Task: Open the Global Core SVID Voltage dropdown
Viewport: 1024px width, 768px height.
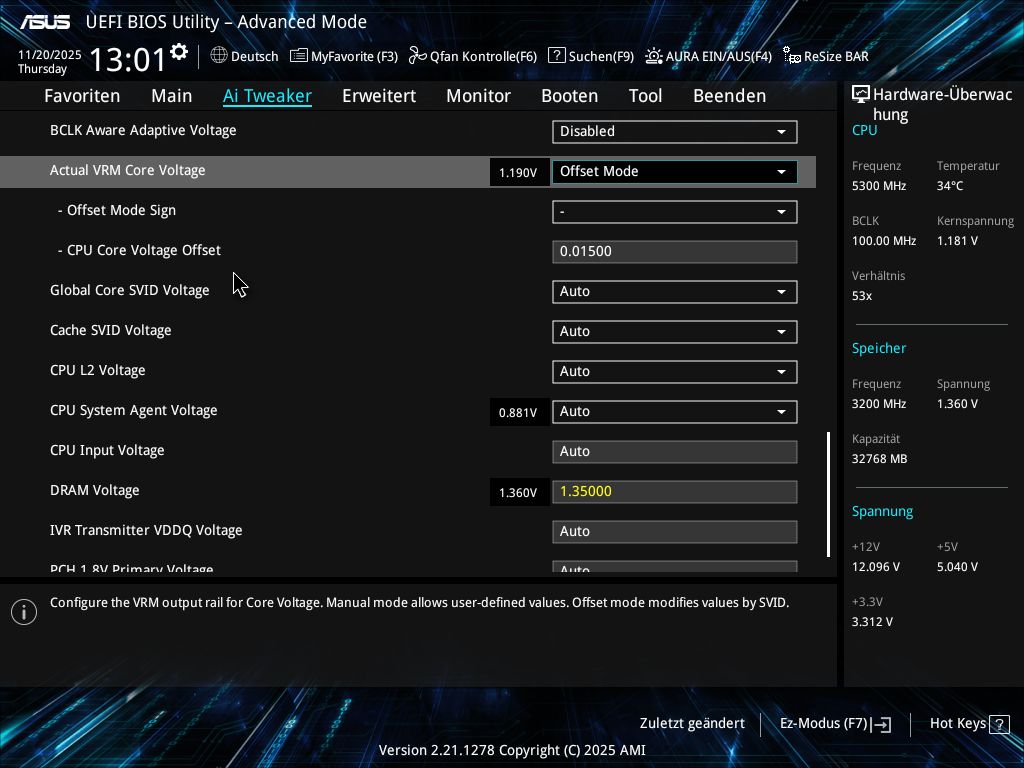Action: (675, 292)
